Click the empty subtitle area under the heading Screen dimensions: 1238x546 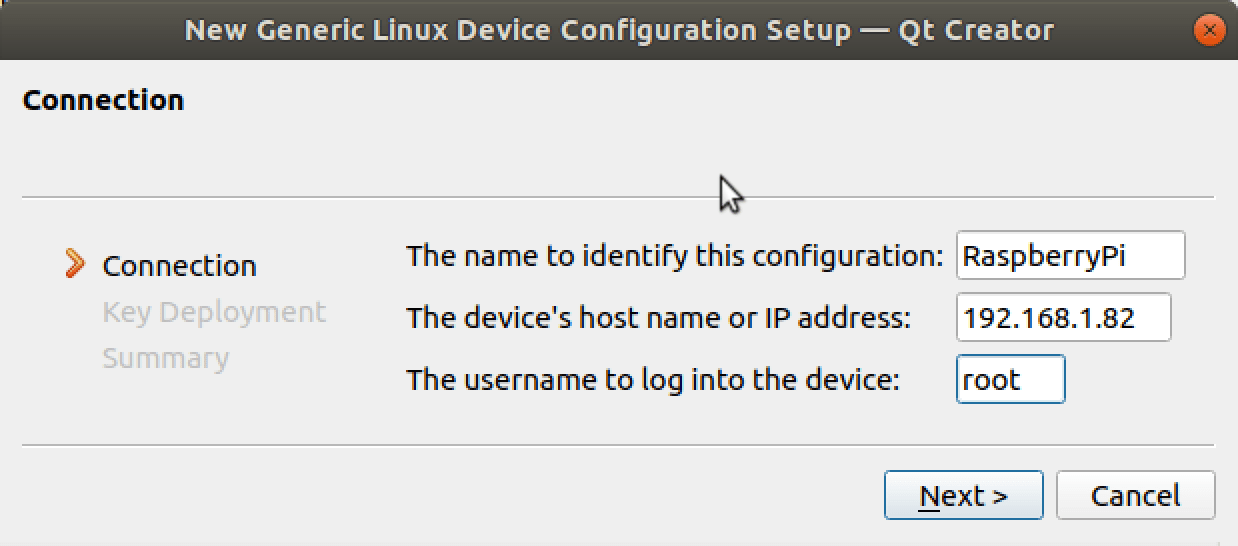(400, 150)
